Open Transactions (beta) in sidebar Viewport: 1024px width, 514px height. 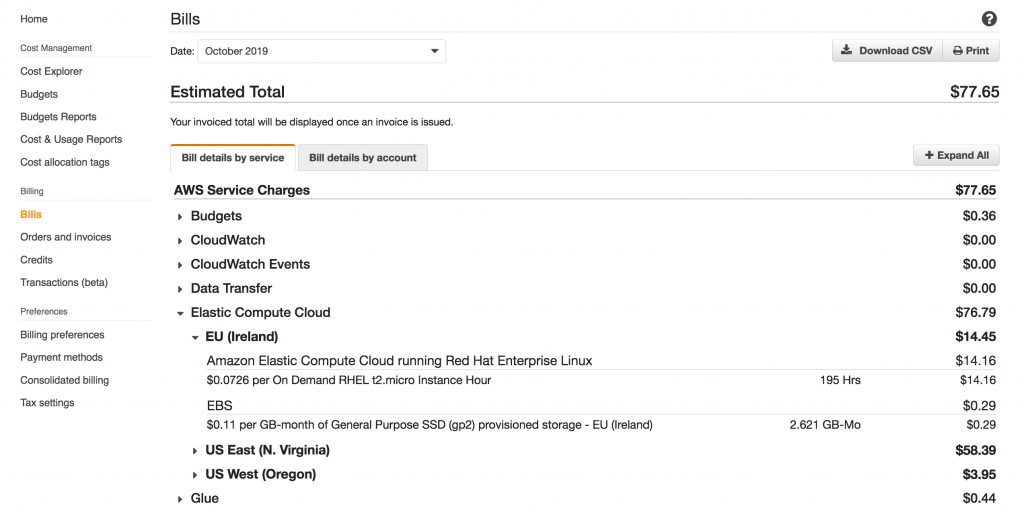point(64,282)
